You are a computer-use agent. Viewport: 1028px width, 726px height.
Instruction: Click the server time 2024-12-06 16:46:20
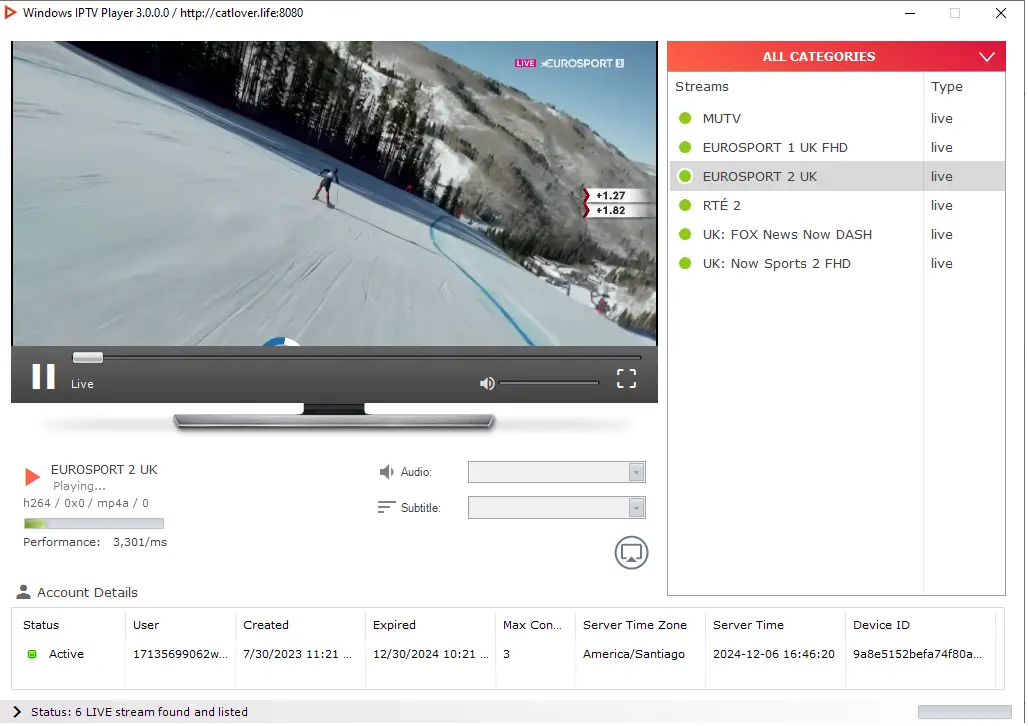[774, 654]
